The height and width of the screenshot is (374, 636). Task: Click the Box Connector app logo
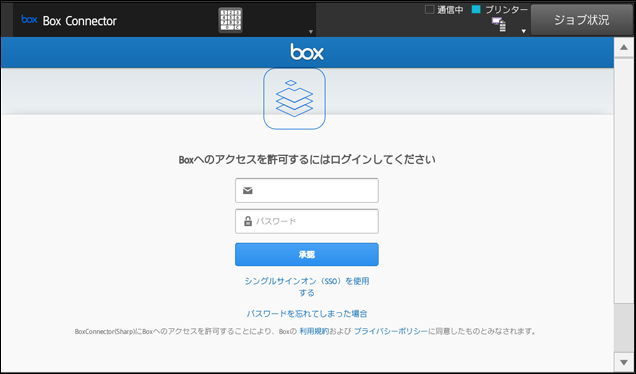[29, 19]
